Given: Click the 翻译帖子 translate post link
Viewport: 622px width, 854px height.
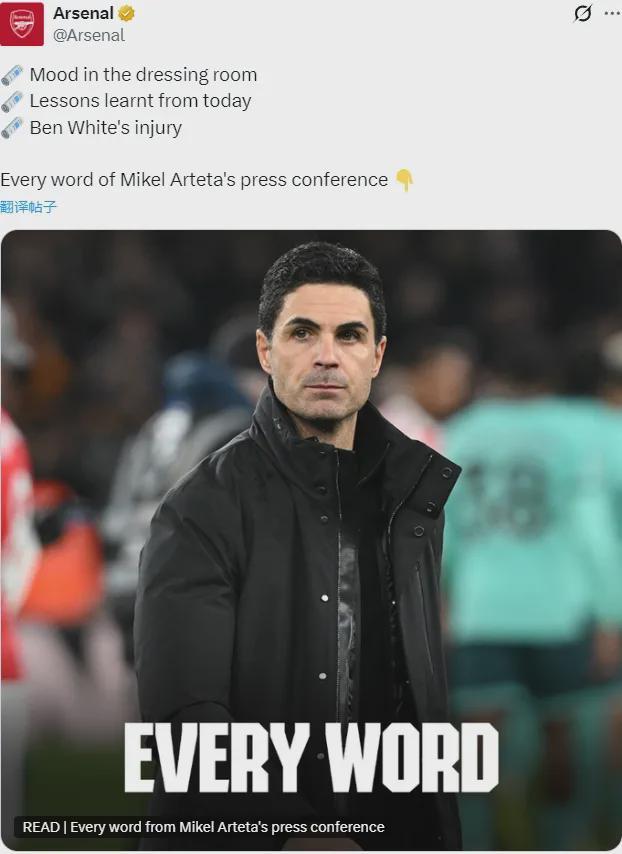Looking at the screenshot, I should click(28, 207).
